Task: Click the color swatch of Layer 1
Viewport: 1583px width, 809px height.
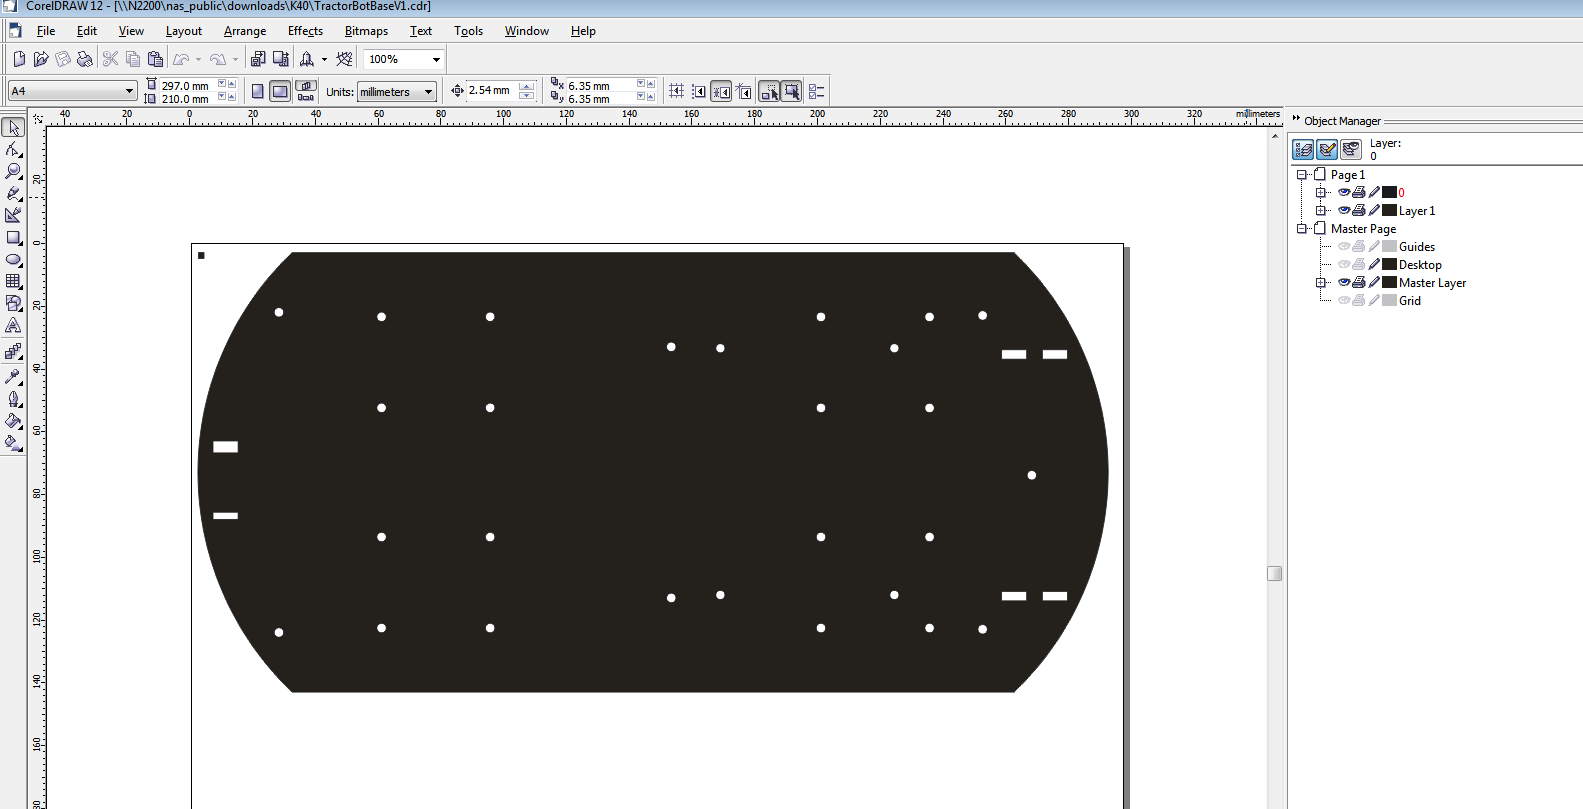Action: click(1389, 211)
